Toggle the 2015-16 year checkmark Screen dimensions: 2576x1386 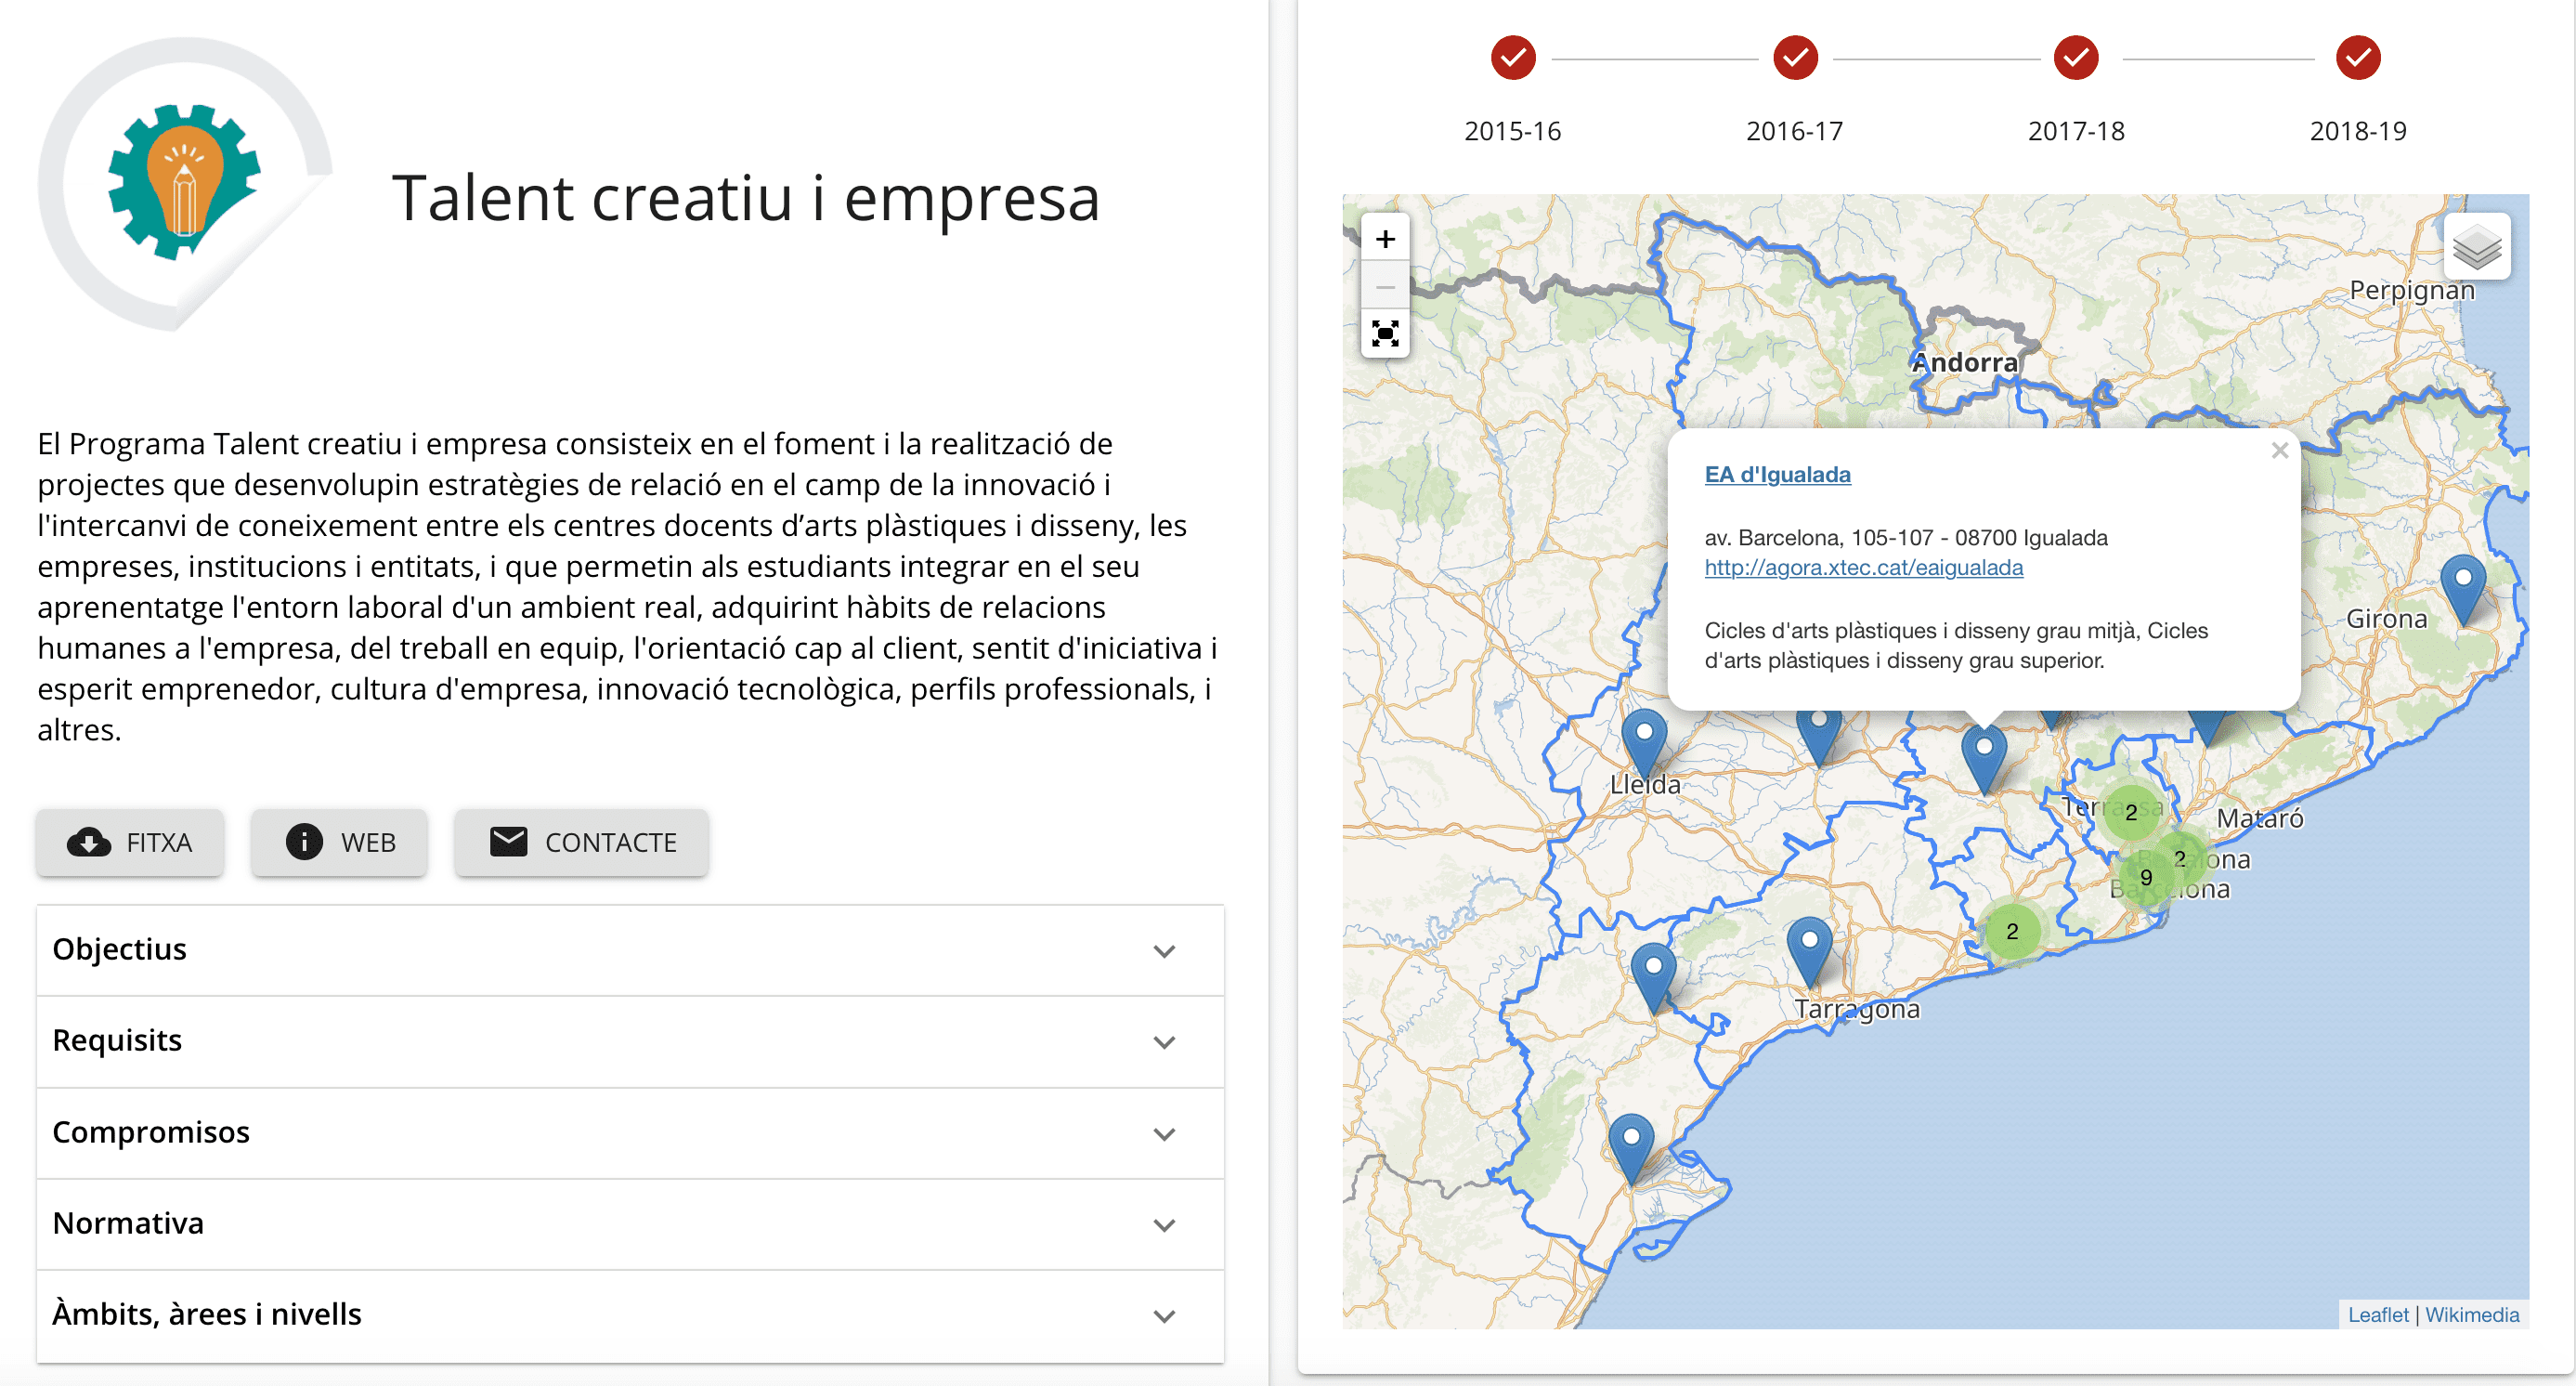pos(1513,58)
